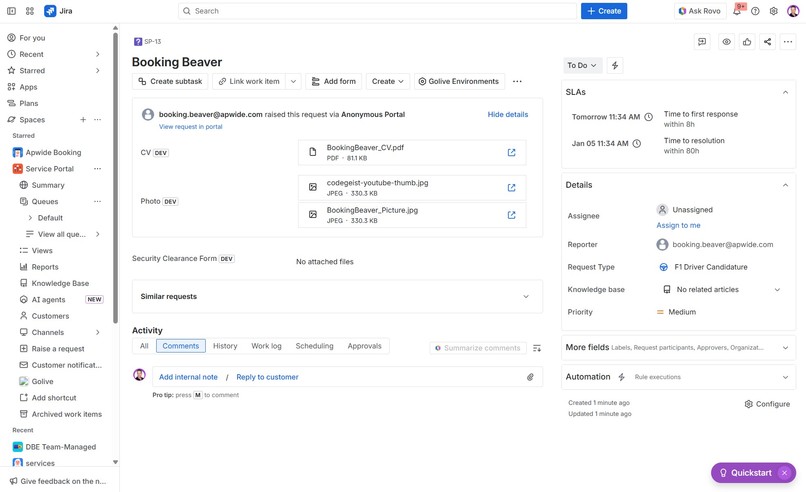Open the To Do status dropdown

582,65
